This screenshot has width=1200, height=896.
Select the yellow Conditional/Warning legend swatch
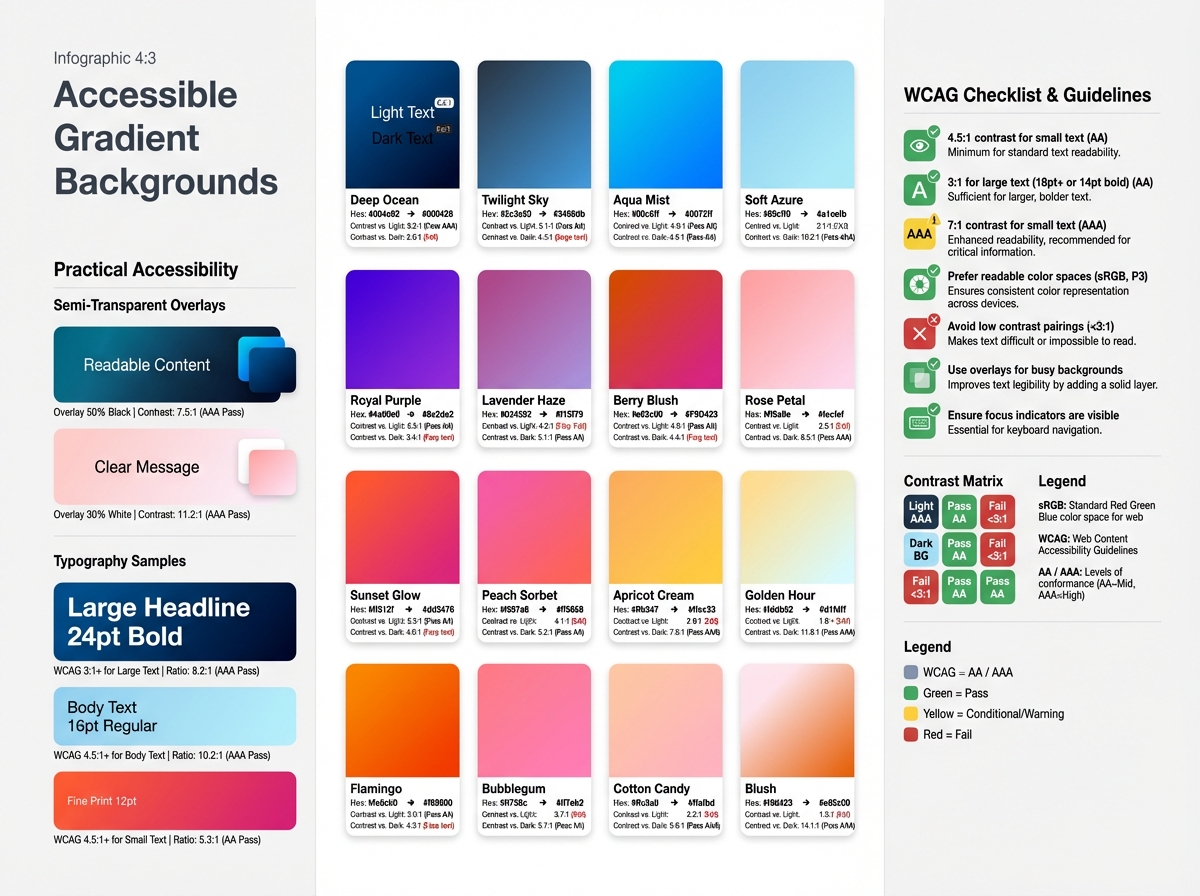tap(910, 714)
